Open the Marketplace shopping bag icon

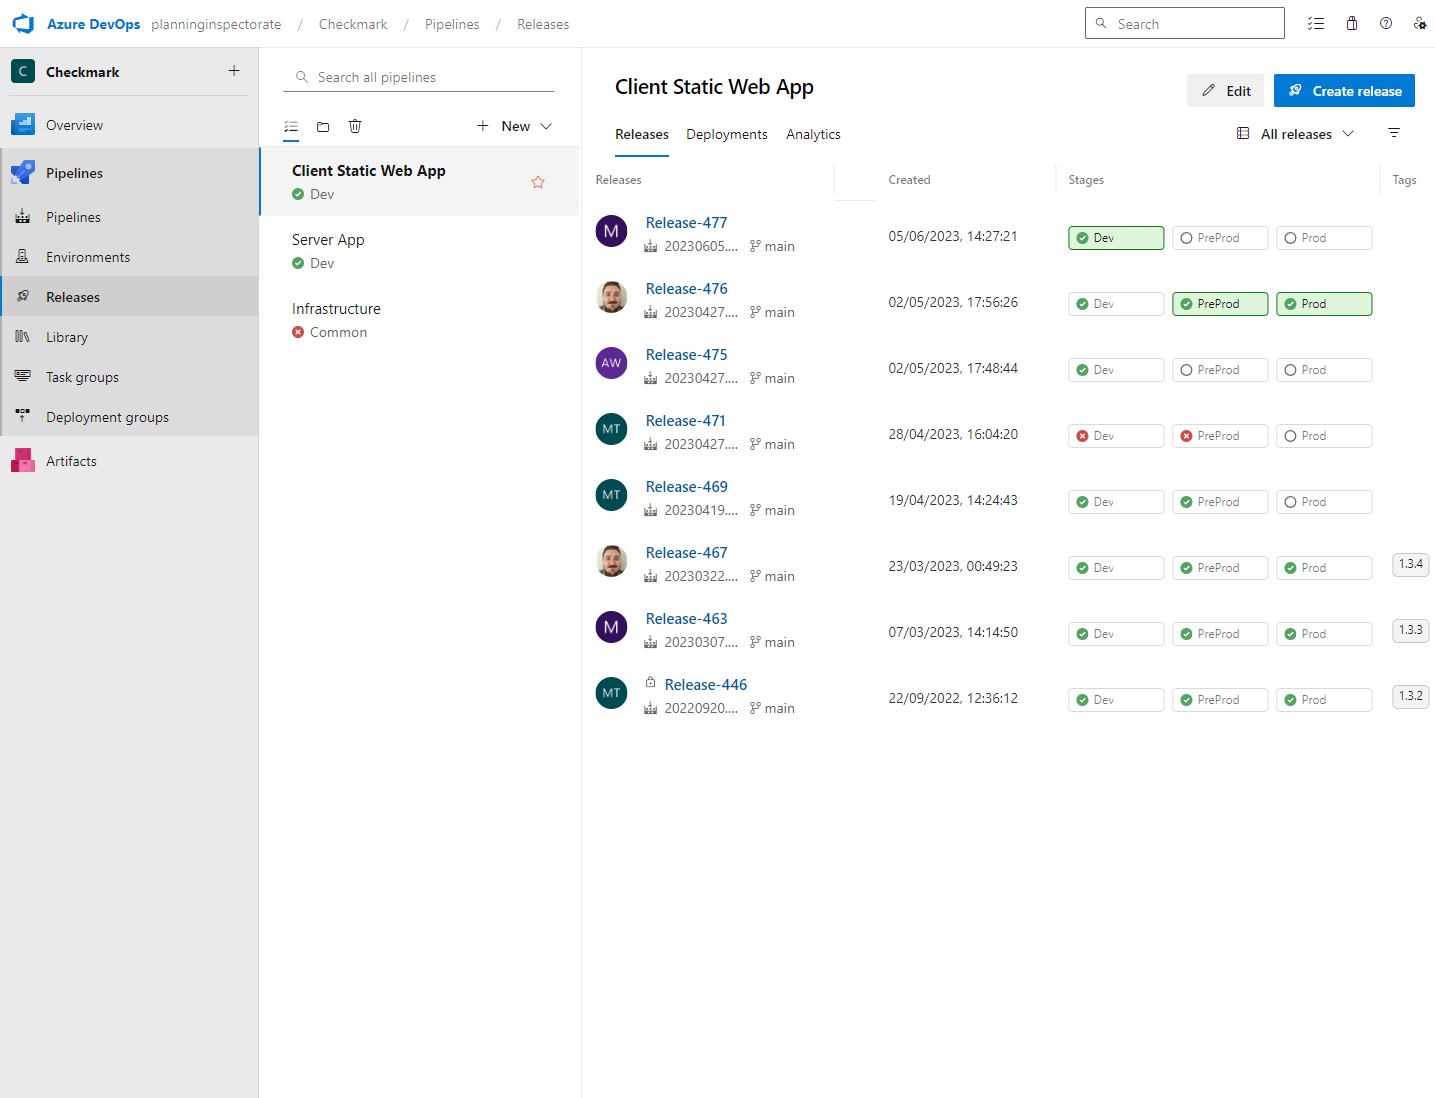point(1352,23)
